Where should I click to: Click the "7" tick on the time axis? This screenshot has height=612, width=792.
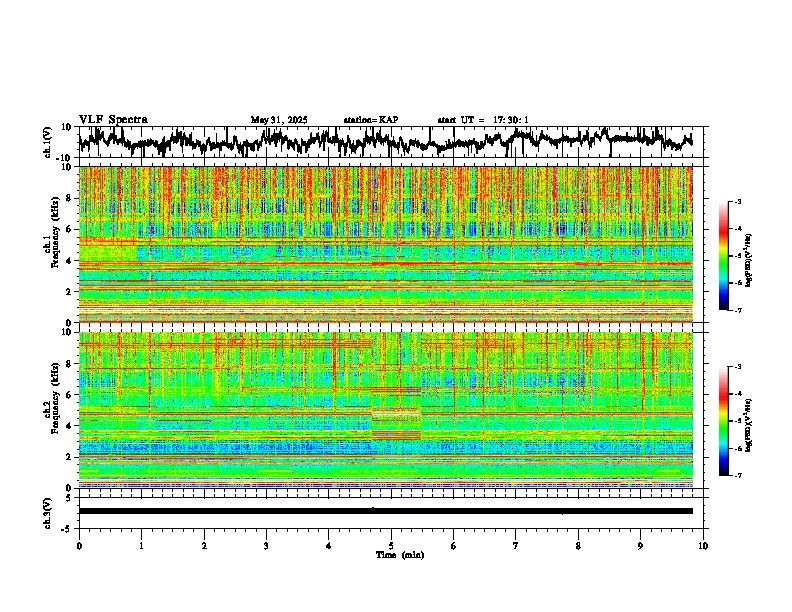click(x=516, y=546)
